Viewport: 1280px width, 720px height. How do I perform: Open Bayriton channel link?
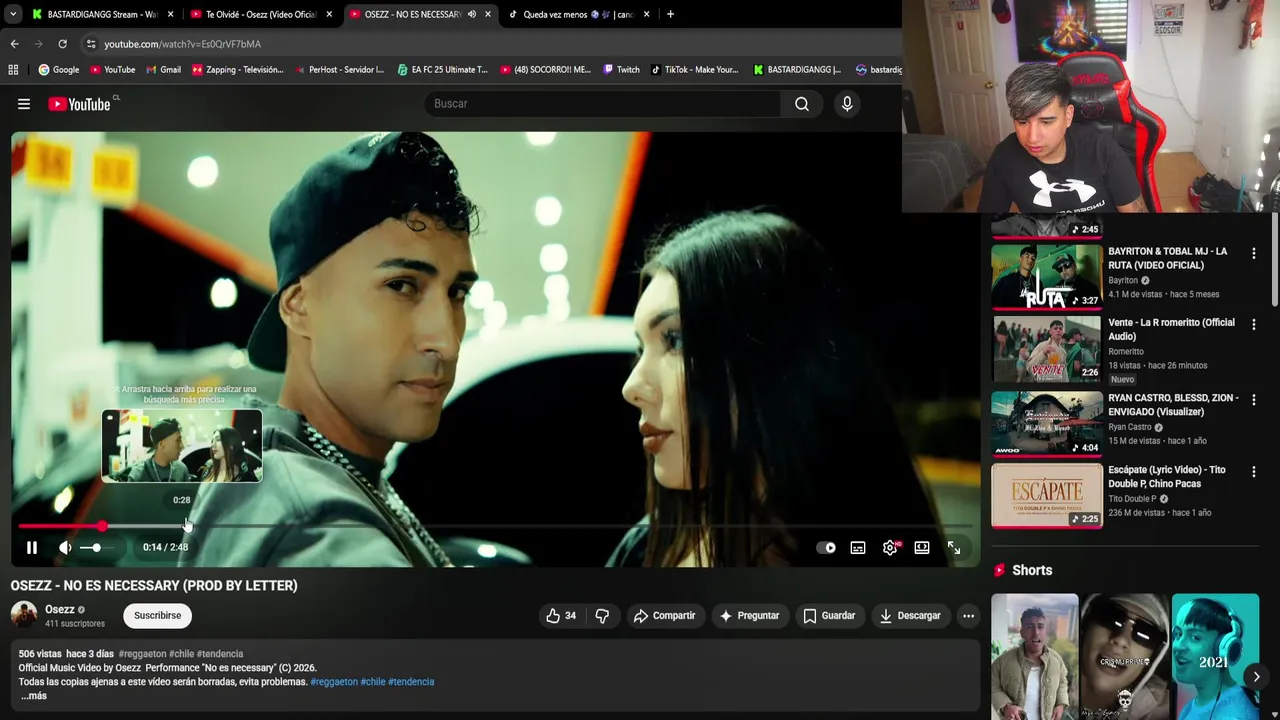1123,281
